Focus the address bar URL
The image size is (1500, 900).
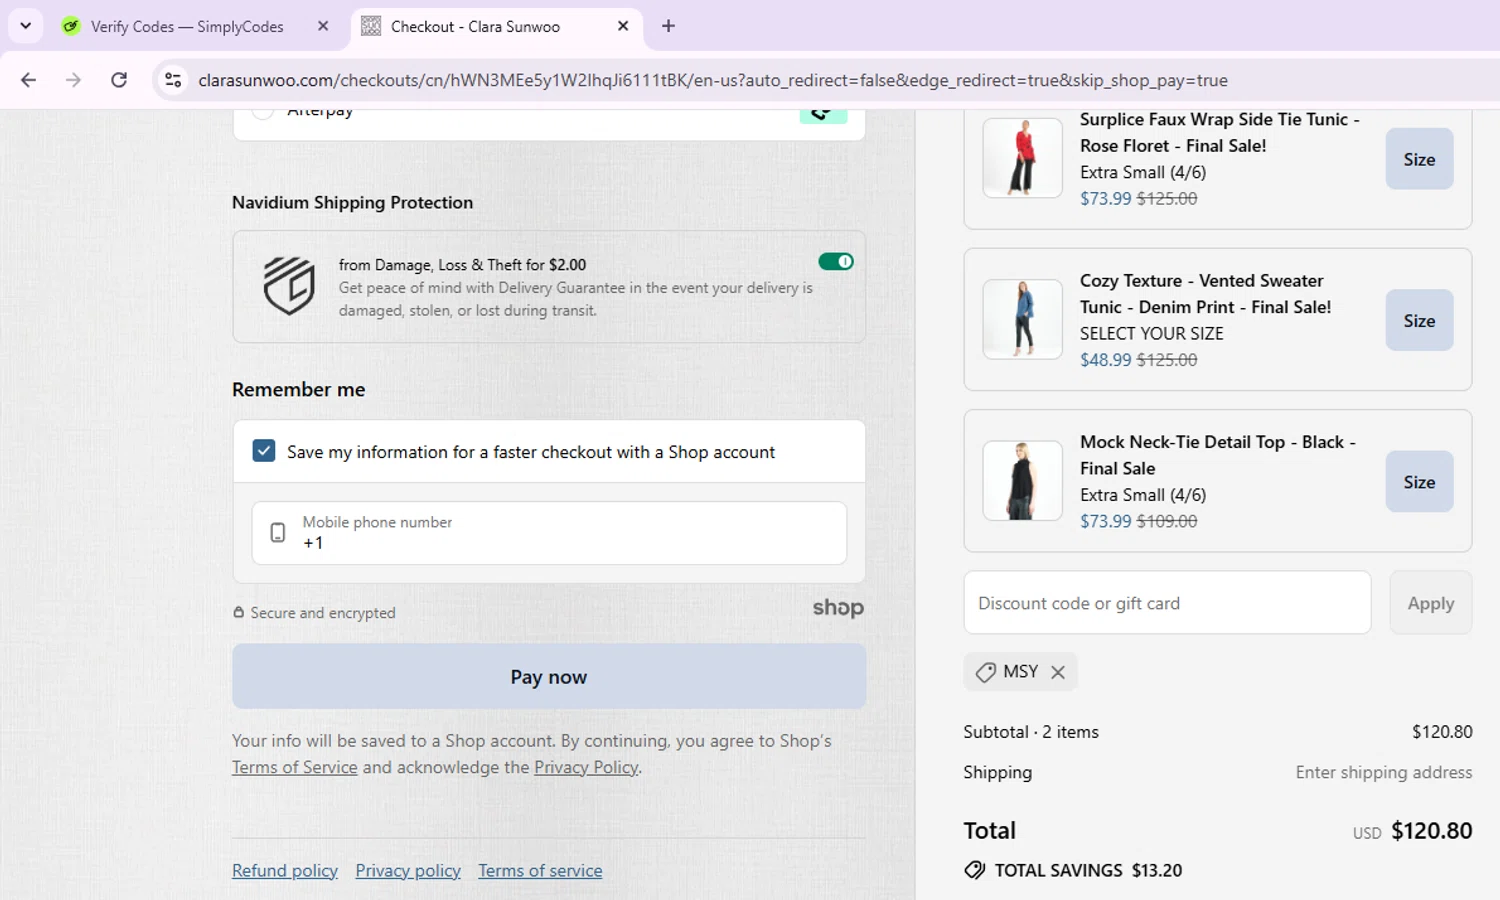click(x=712, y=80)
